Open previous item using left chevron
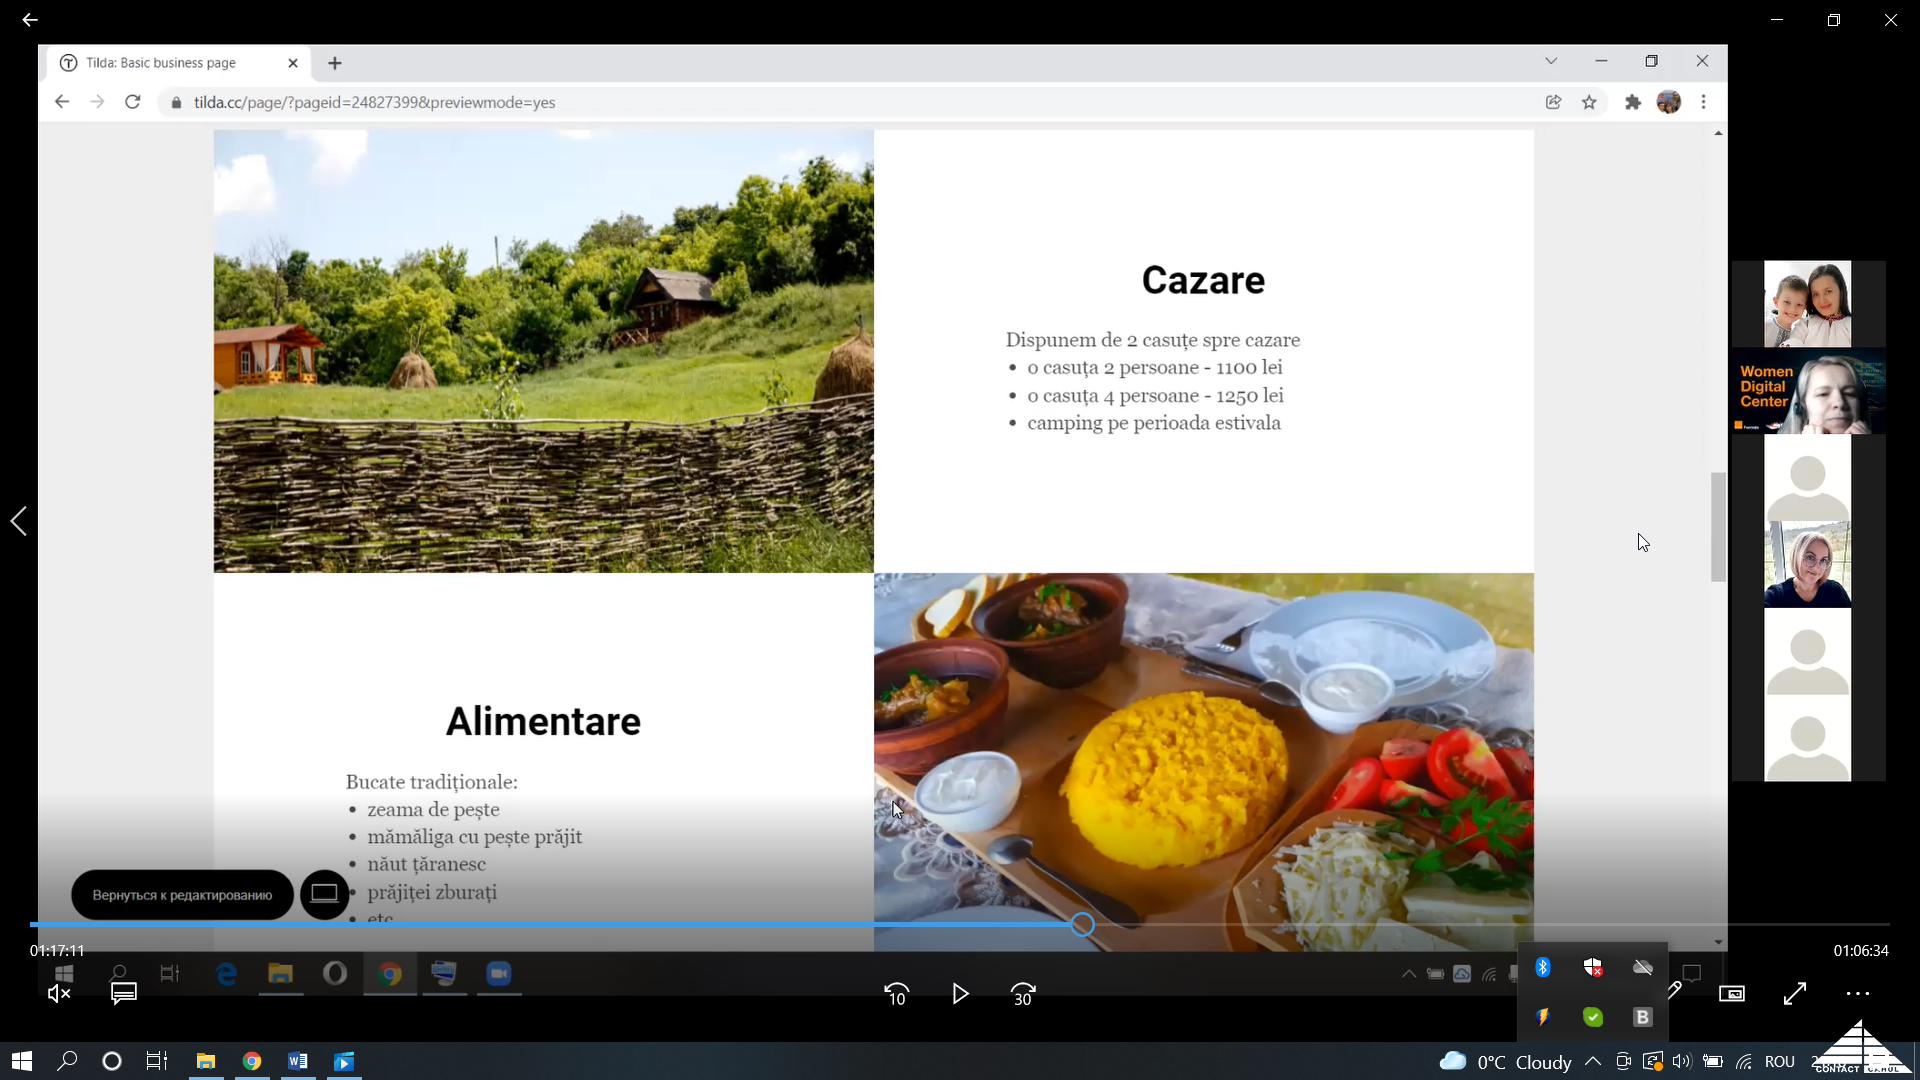1920x1080 pixels. 19,521
